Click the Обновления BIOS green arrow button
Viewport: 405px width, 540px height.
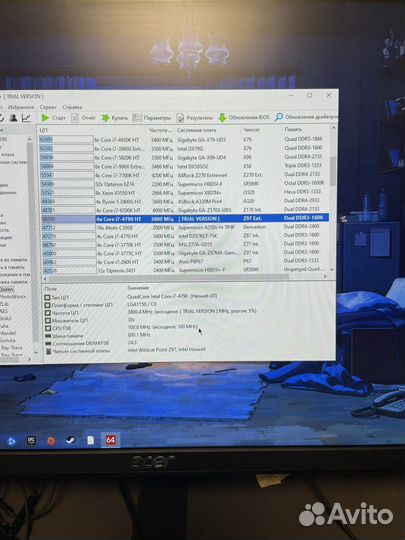(x=243, y=117)
